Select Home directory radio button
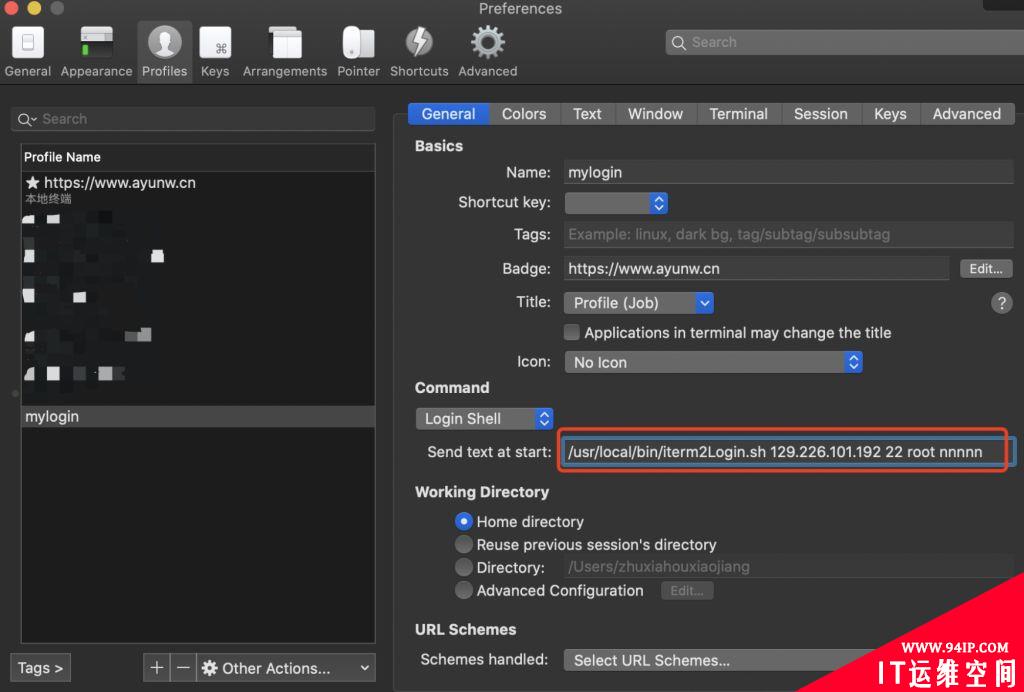1024x692 pixels. tap(464, 522)
